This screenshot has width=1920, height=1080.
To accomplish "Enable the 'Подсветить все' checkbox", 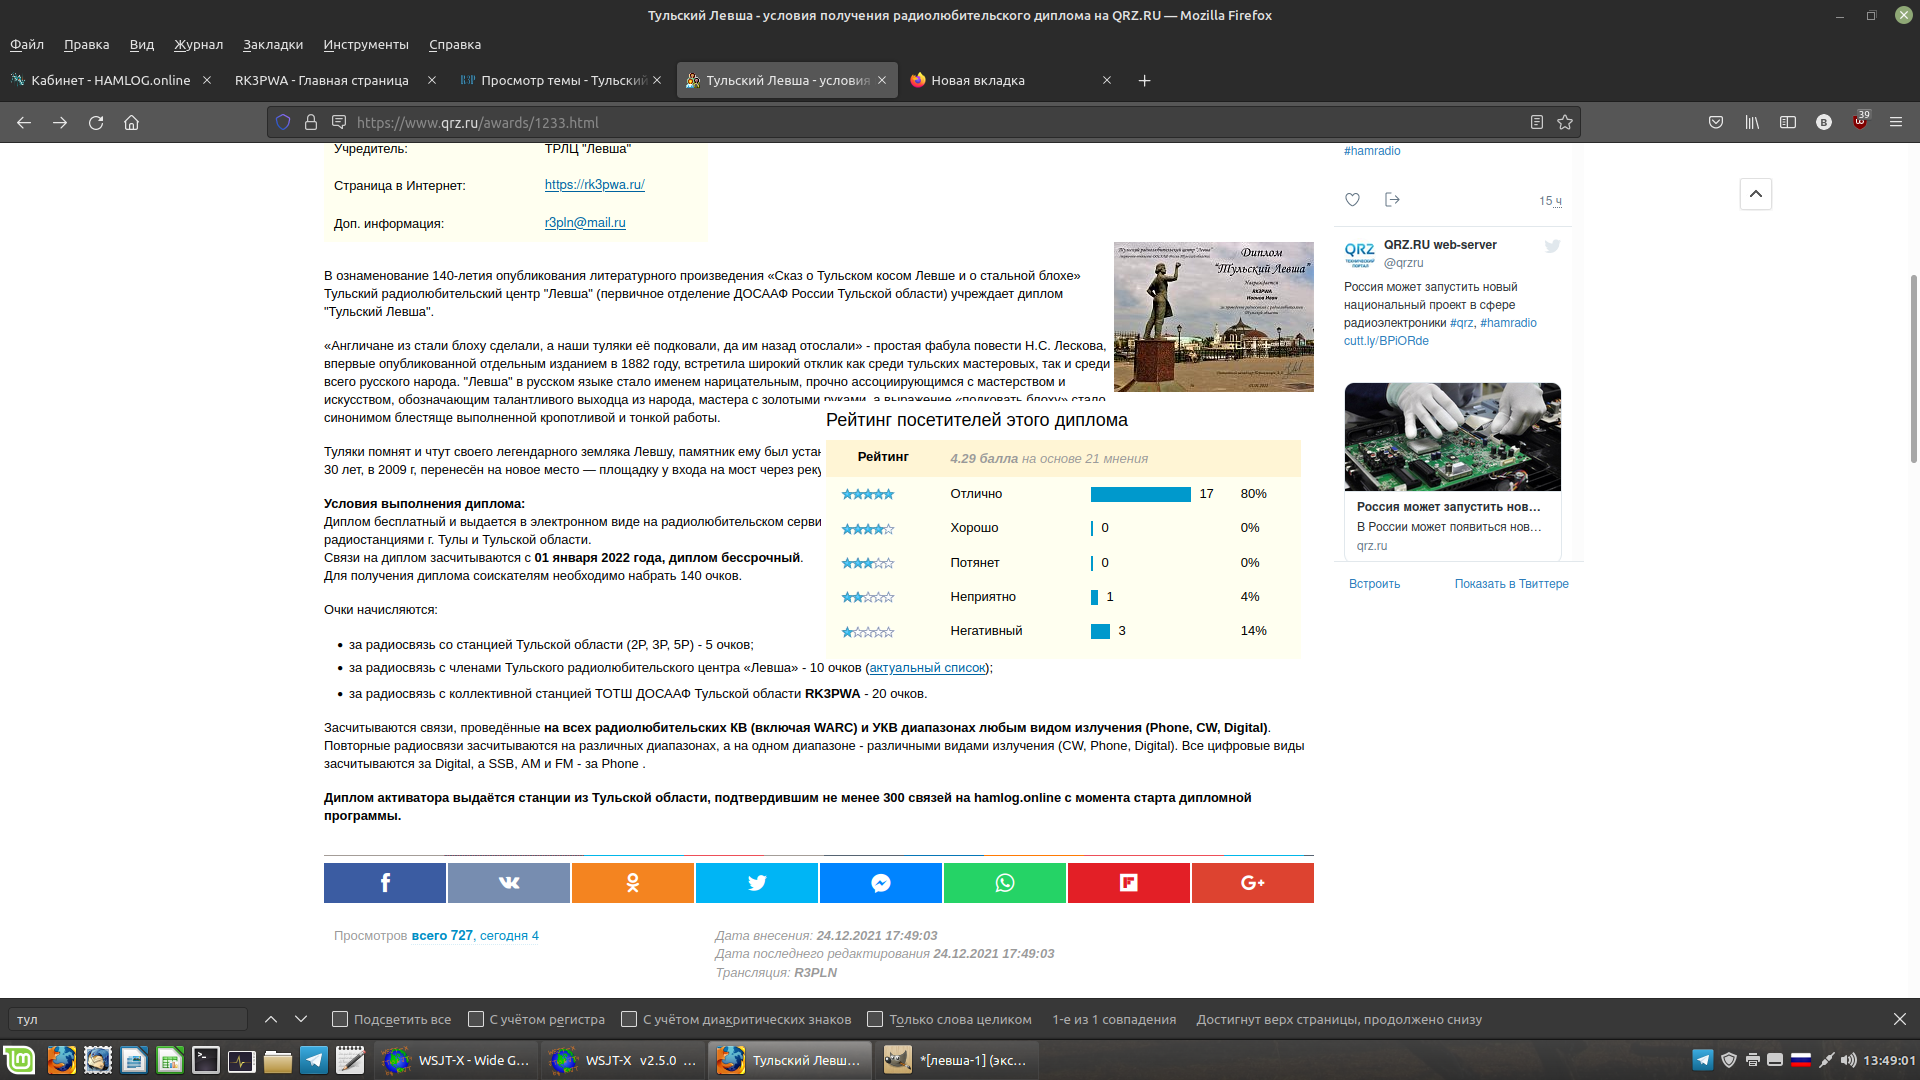I will (340, 1019).
